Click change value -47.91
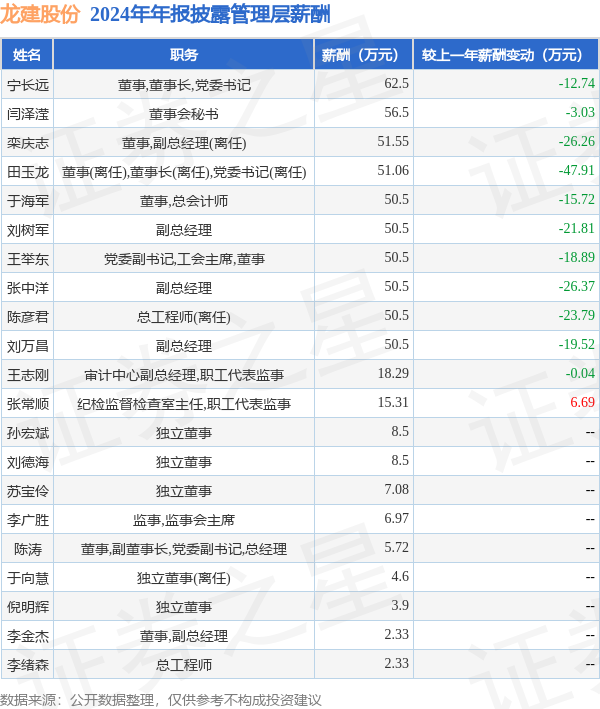This screenshot has height=709, width=600. [576, 170]
